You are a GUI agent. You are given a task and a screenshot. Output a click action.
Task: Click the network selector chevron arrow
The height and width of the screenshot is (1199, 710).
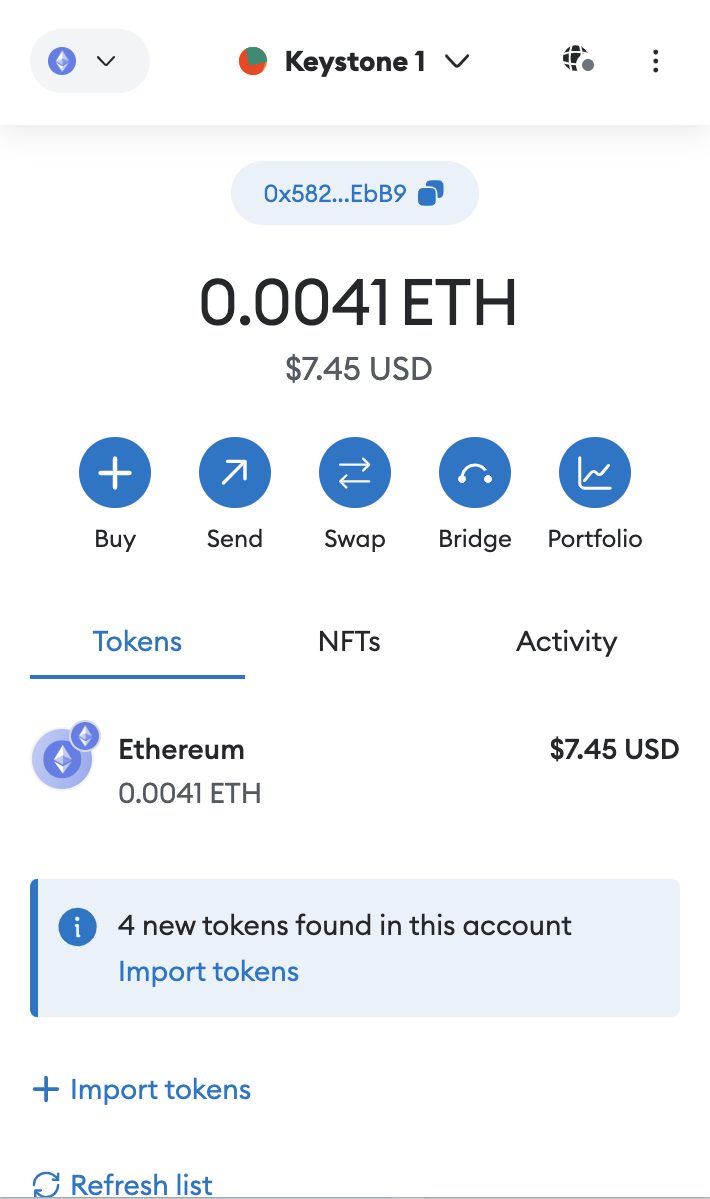[x=106, y=61]
